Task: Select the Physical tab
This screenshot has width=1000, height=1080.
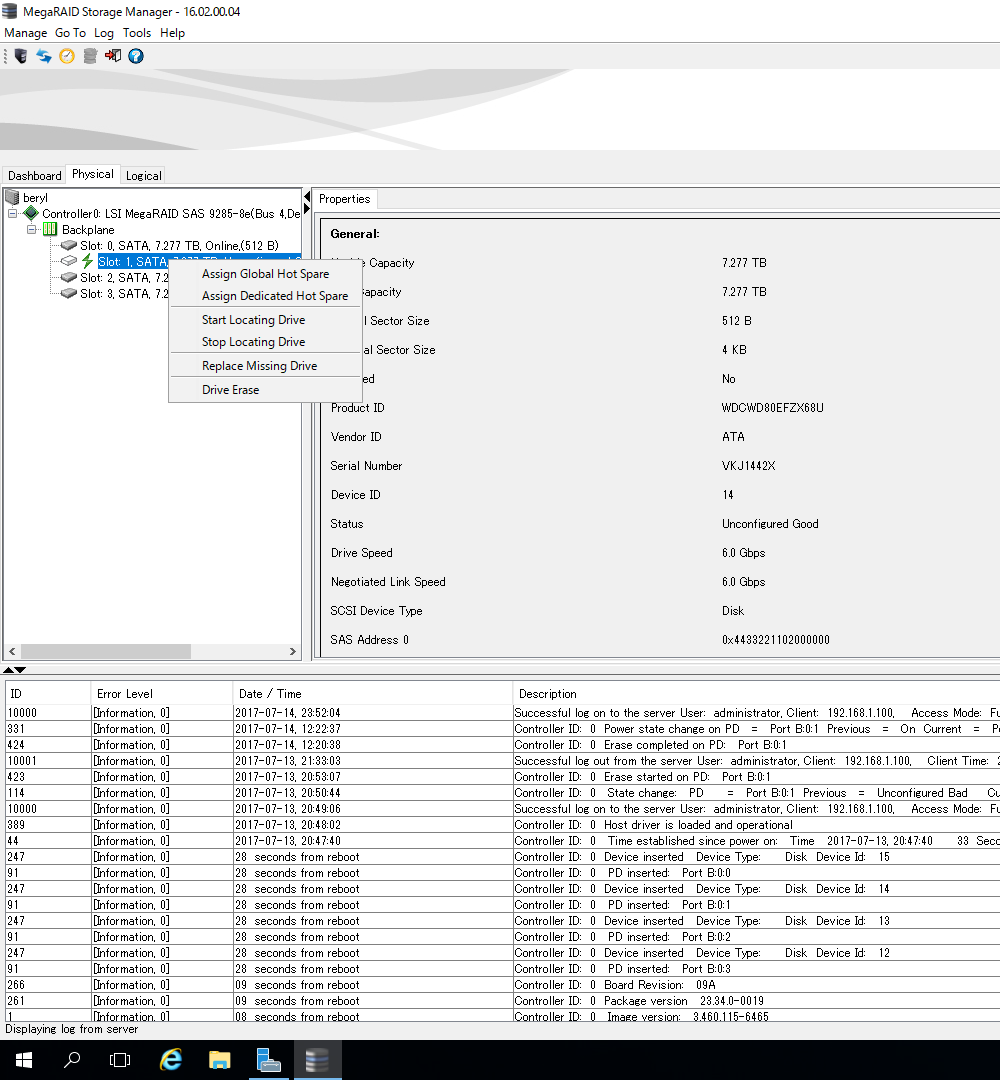Action: coord(93,174)
